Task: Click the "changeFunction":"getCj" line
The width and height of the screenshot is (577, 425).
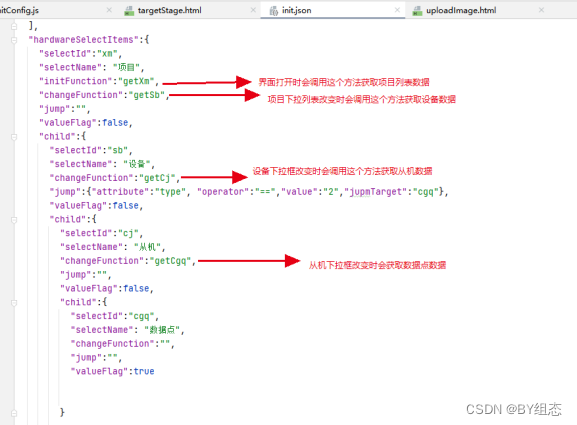Action: (x=115, y=178)
